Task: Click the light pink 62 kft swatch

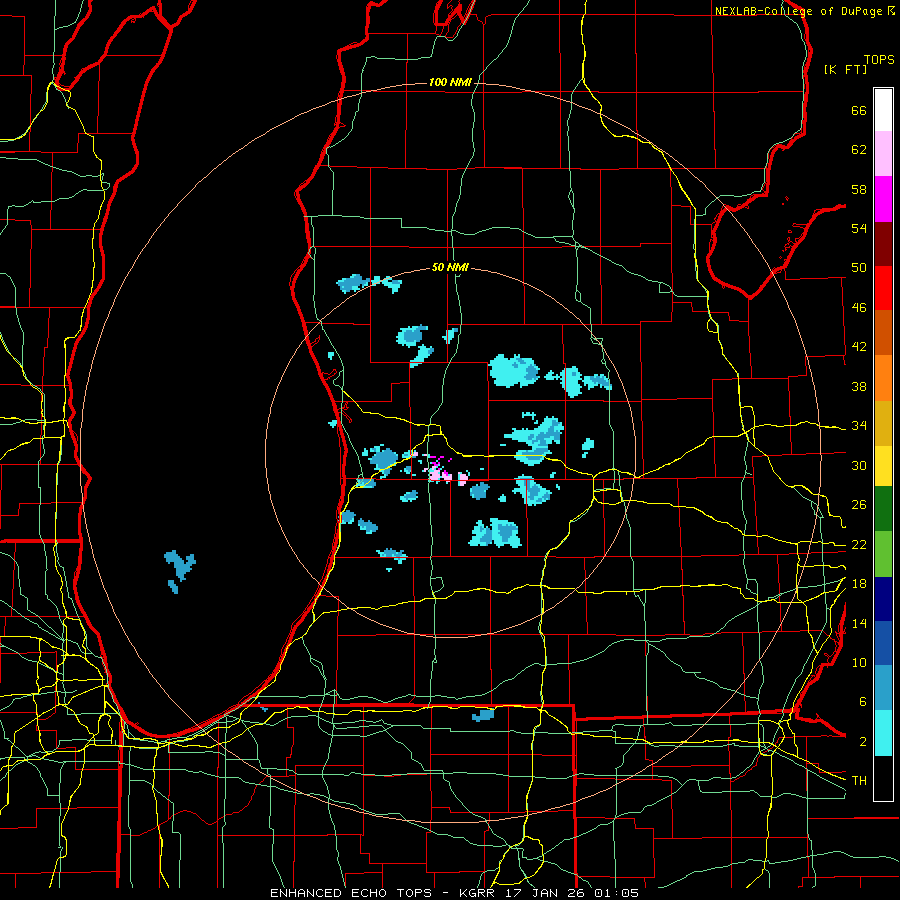Action: (883, 154)
